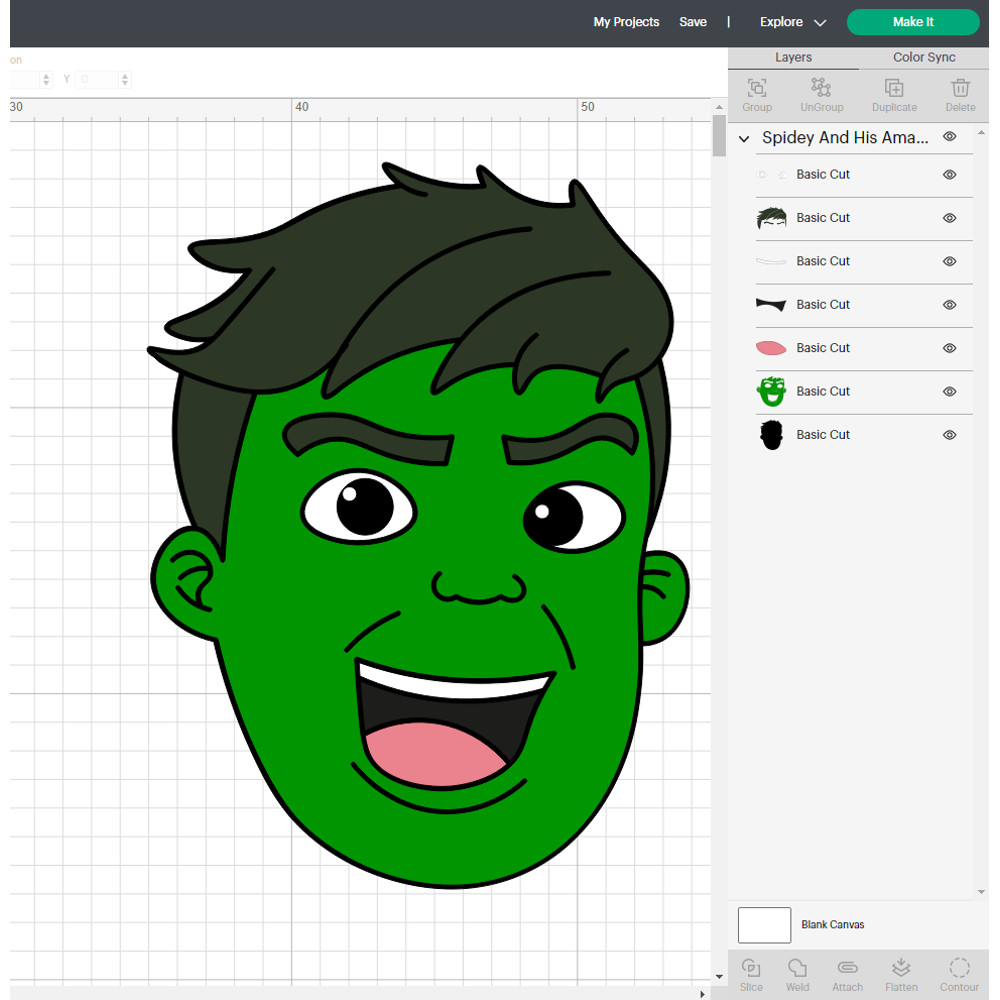The image size is (1000, 1000).
Task: Click the Slice tool icon
Action: pos(751,968)
